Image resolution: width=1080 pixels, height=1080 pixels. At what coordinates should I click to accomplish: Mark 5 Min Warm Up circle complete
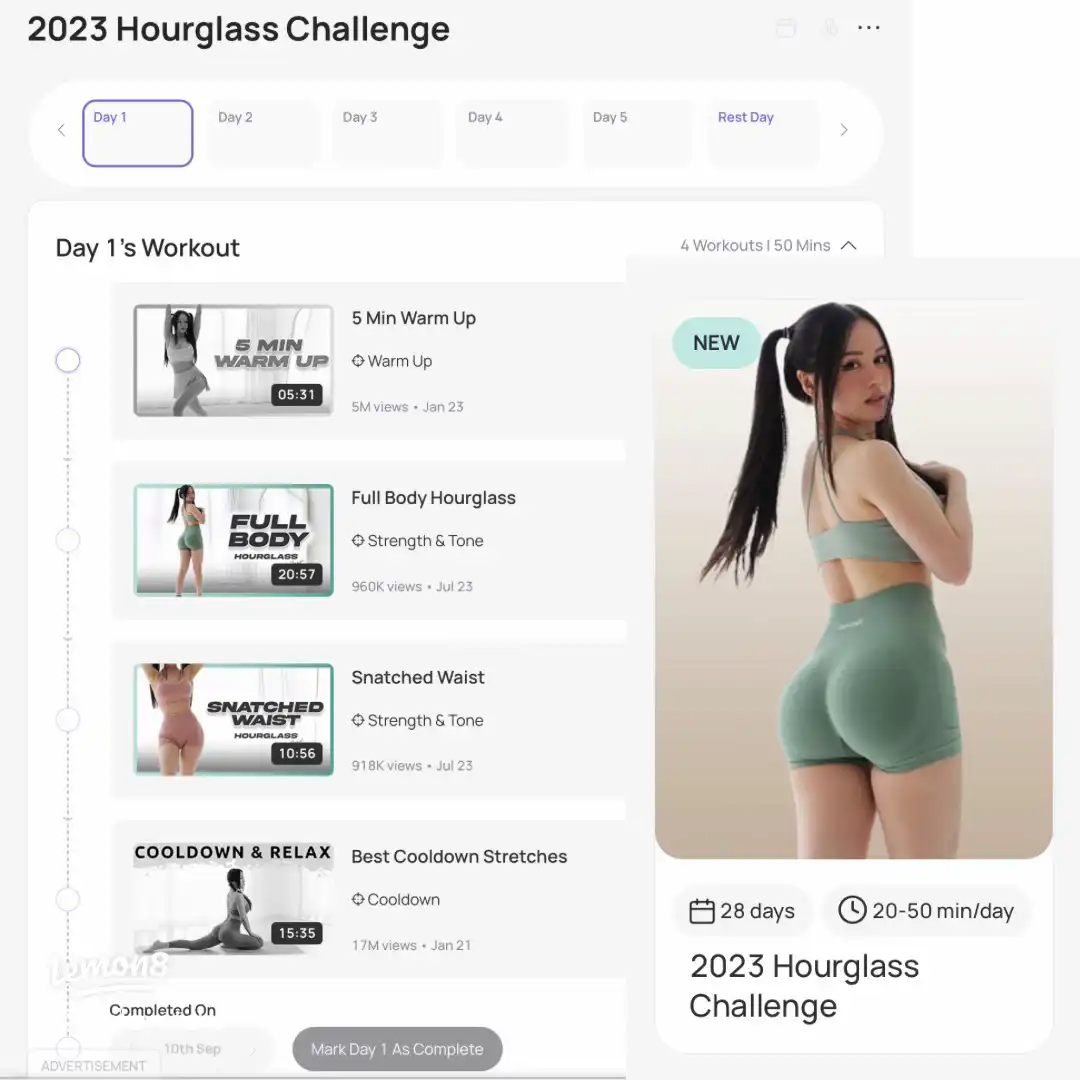[68, 360]
